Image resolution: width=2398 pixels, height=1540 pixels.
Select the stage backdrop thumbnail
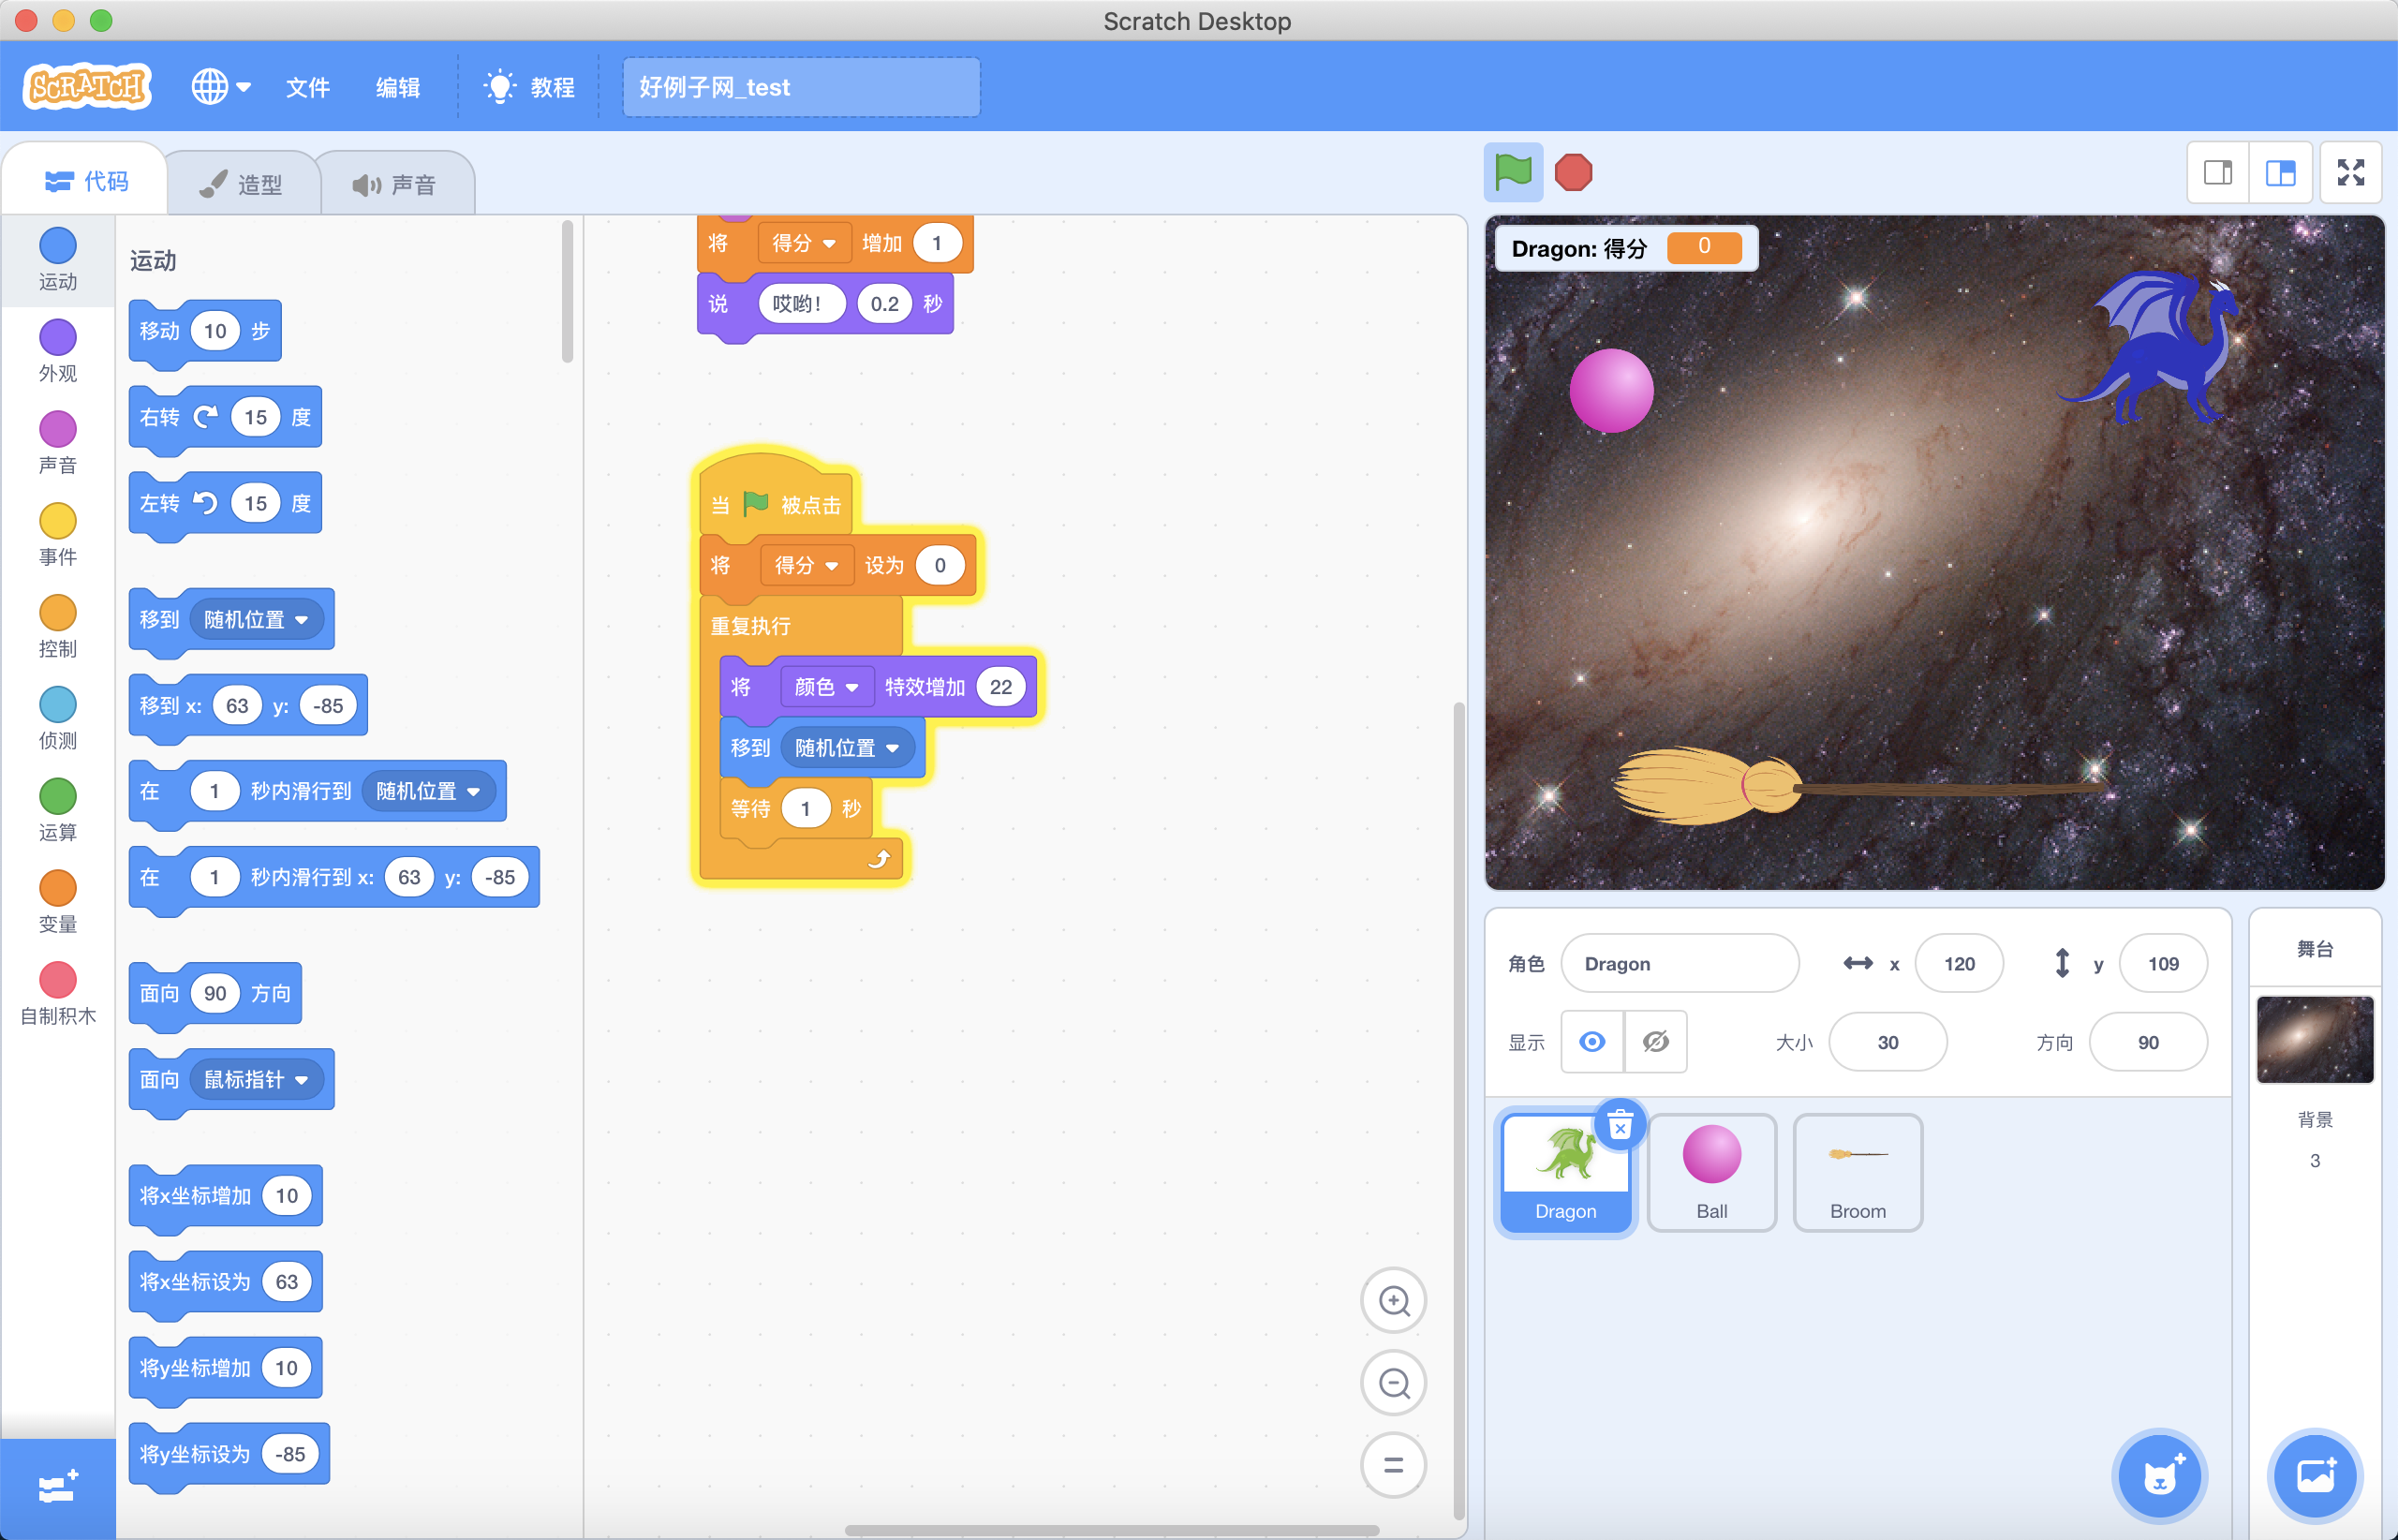point(2314,1039)
